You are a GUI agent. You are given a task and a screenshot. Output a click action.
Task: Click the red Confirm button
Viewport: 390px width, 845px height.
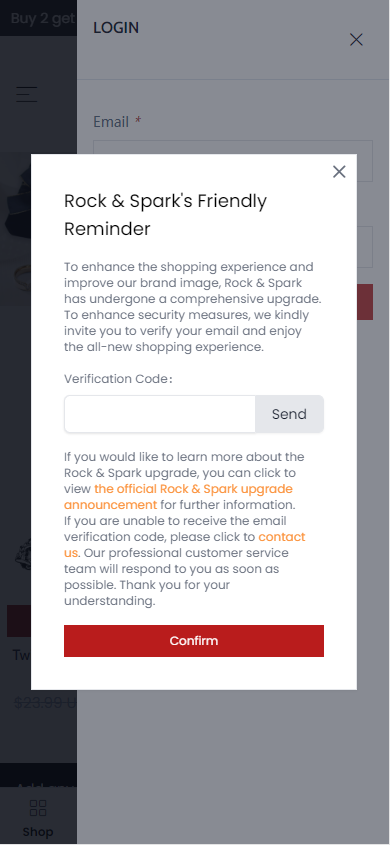pyautogui.click(x=194, y=641)
